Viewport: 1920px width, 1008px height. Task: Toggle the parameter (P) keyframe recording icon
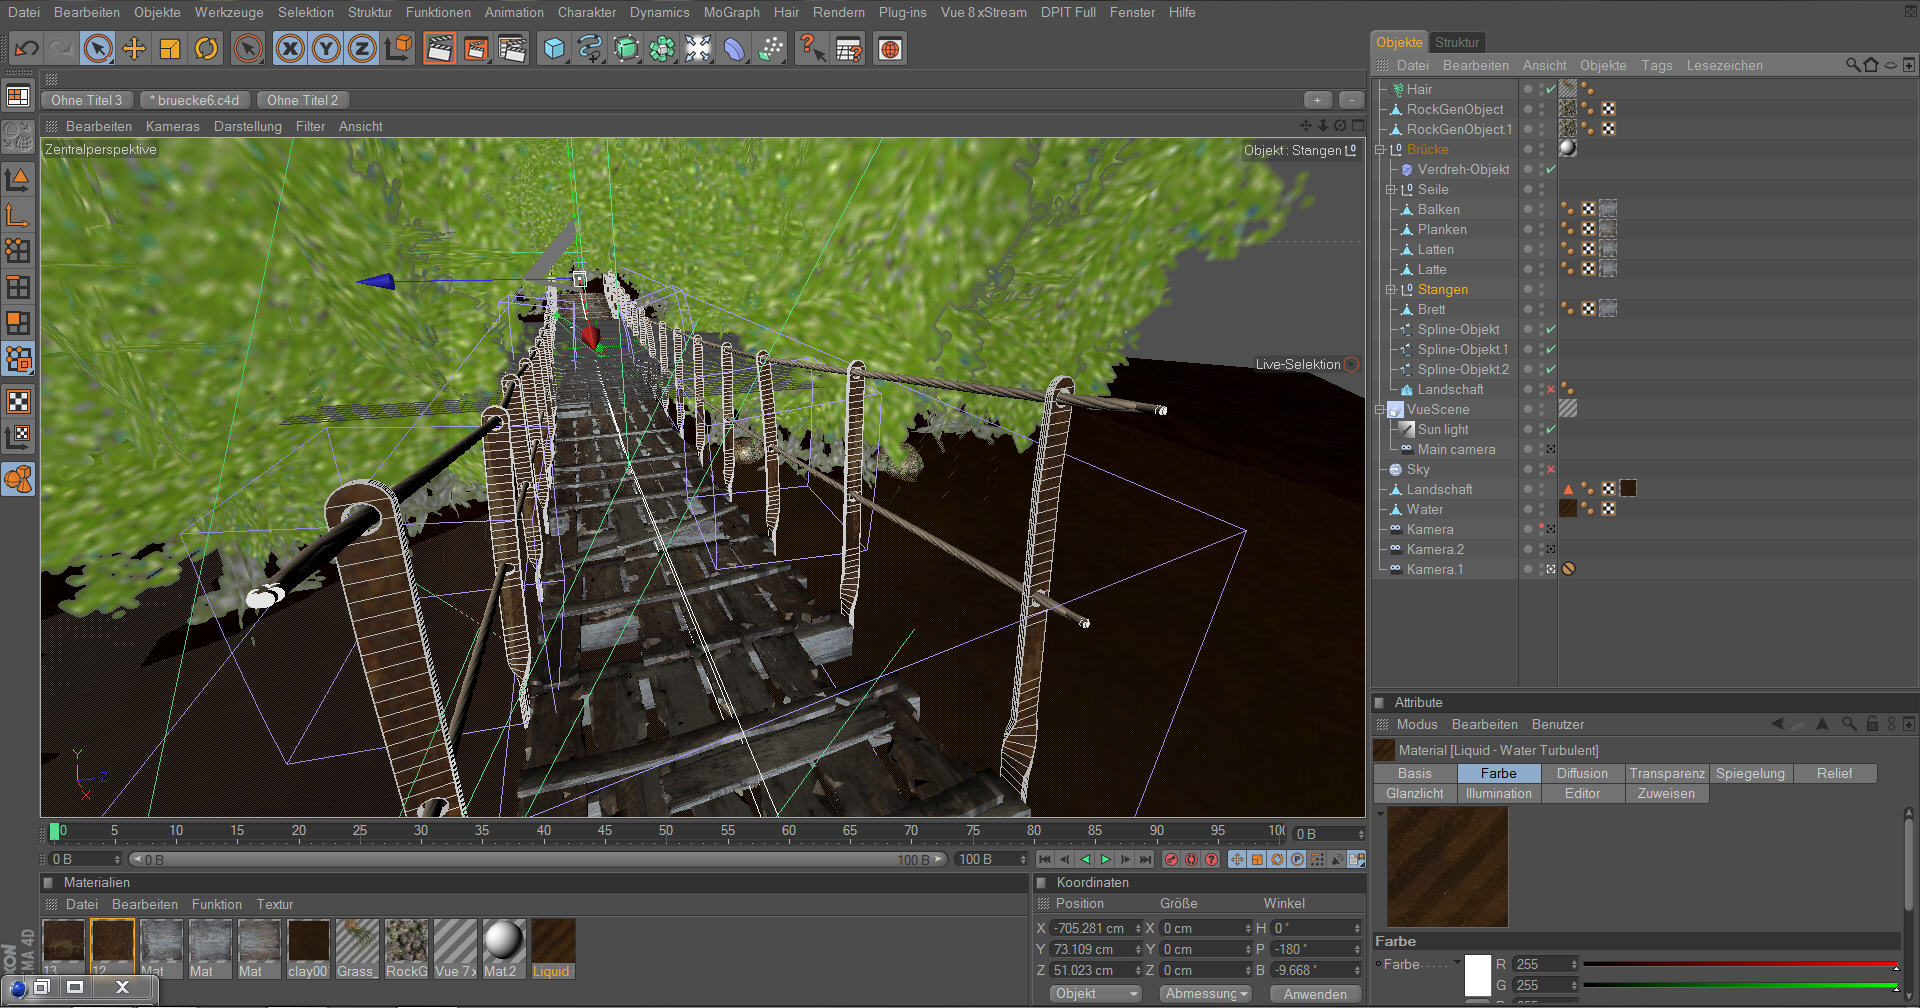pyautogui.click(x=1297, y=859)
